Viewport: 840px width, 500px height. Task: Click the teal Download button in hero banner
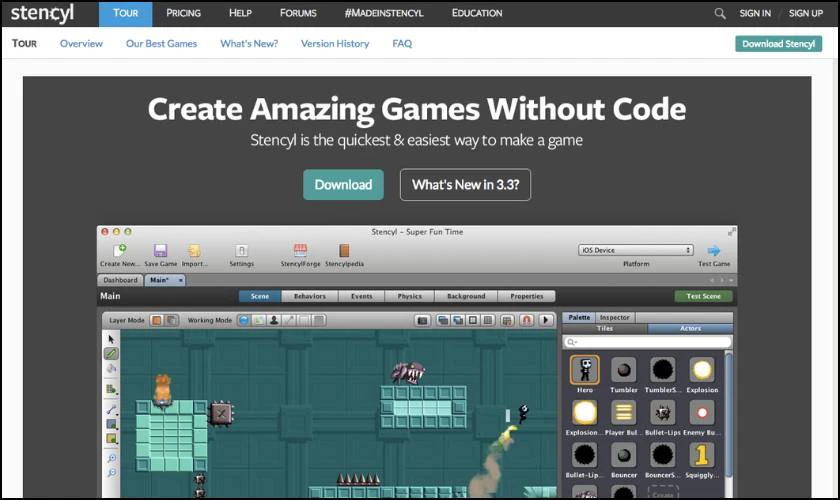[x=343, y=185]
